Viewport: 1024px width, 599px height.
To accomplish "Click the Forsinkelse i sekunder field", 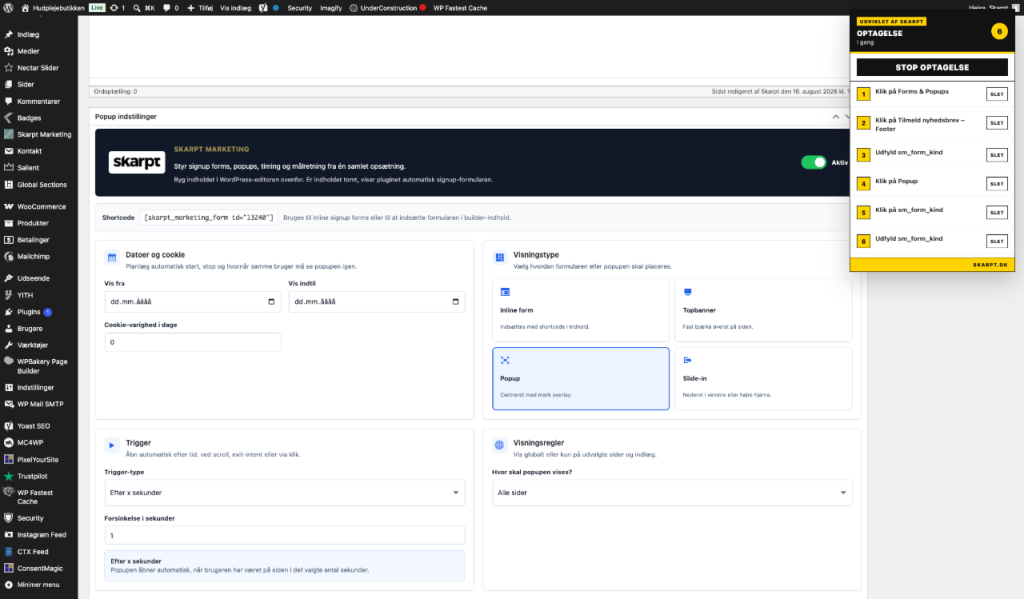I will (285, 536).
